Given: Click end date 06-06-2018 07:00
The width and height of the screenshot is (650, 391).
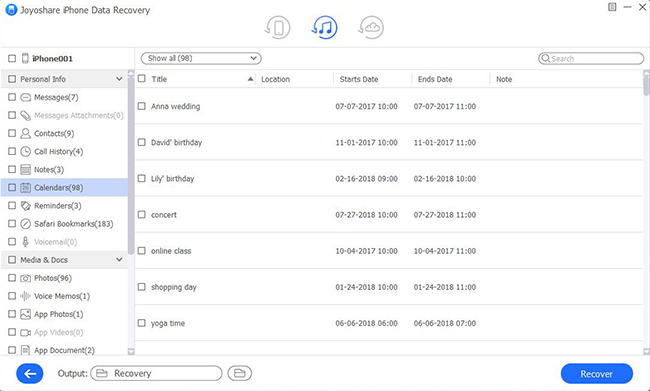Looking at the screenshot, I should click(x=445, y=323).
